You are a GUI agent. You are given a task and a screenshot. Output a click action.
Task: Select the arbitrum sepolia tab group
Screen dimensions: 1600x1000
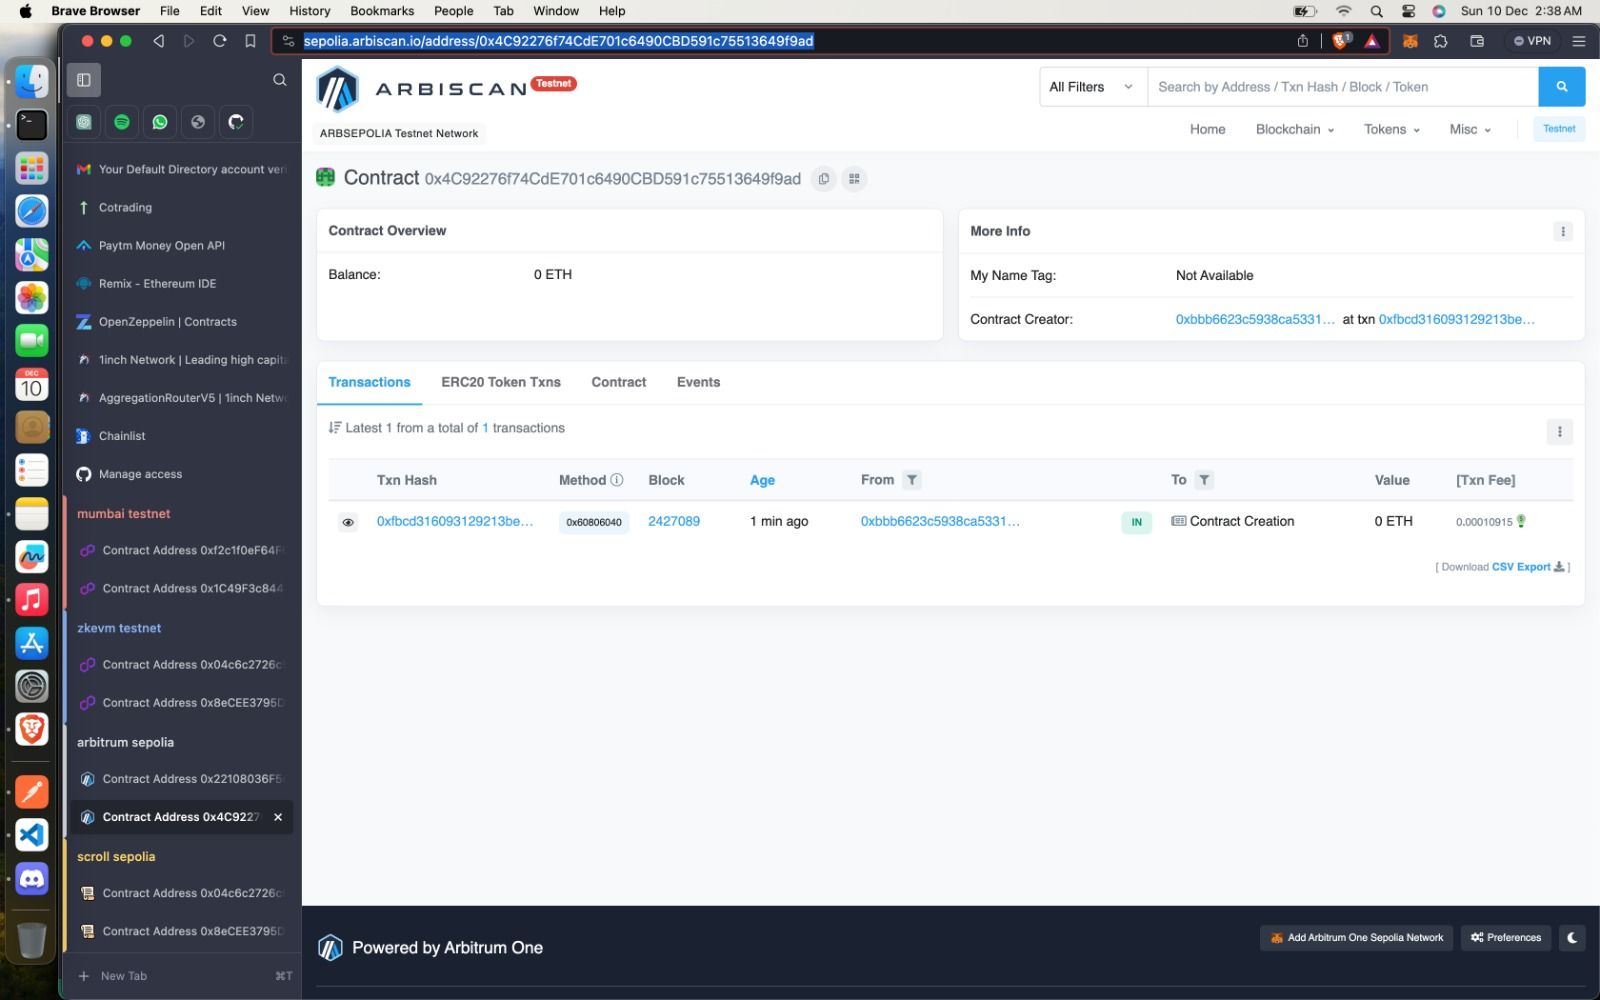125,742
